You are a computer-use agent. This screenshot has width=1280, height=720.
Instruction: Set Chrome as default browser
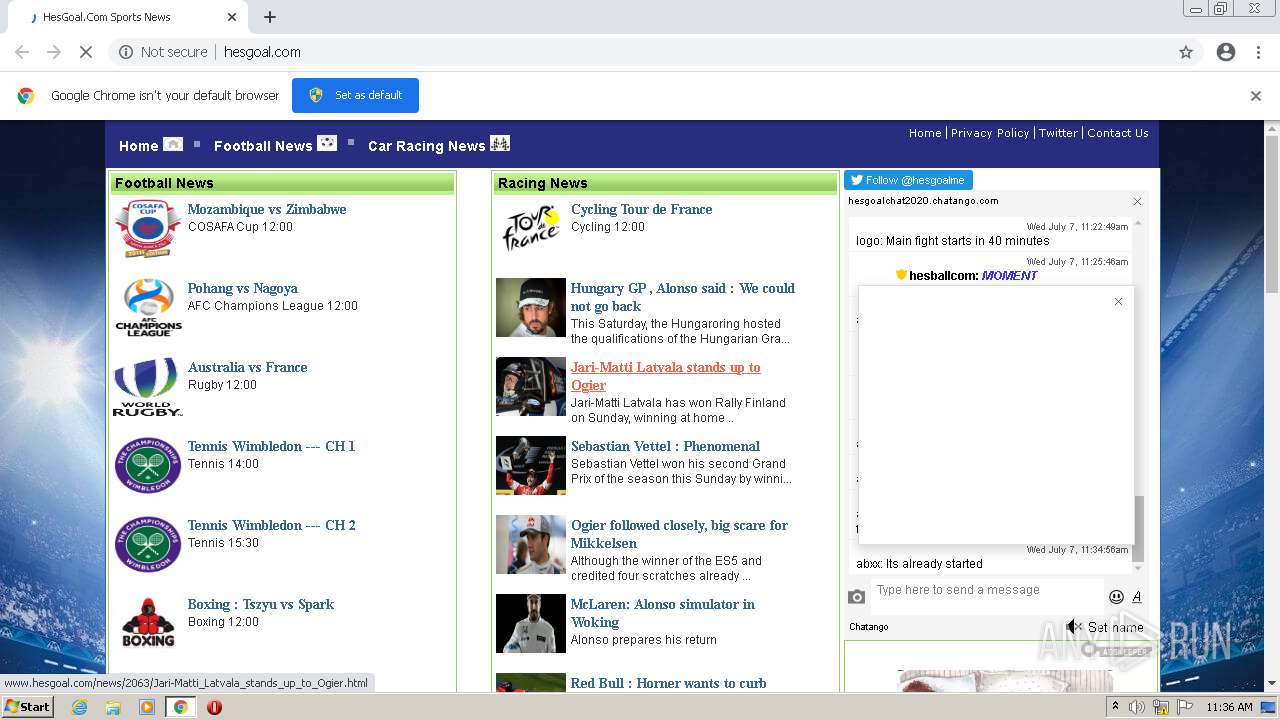pyautogui.click(x=355, y=95)
